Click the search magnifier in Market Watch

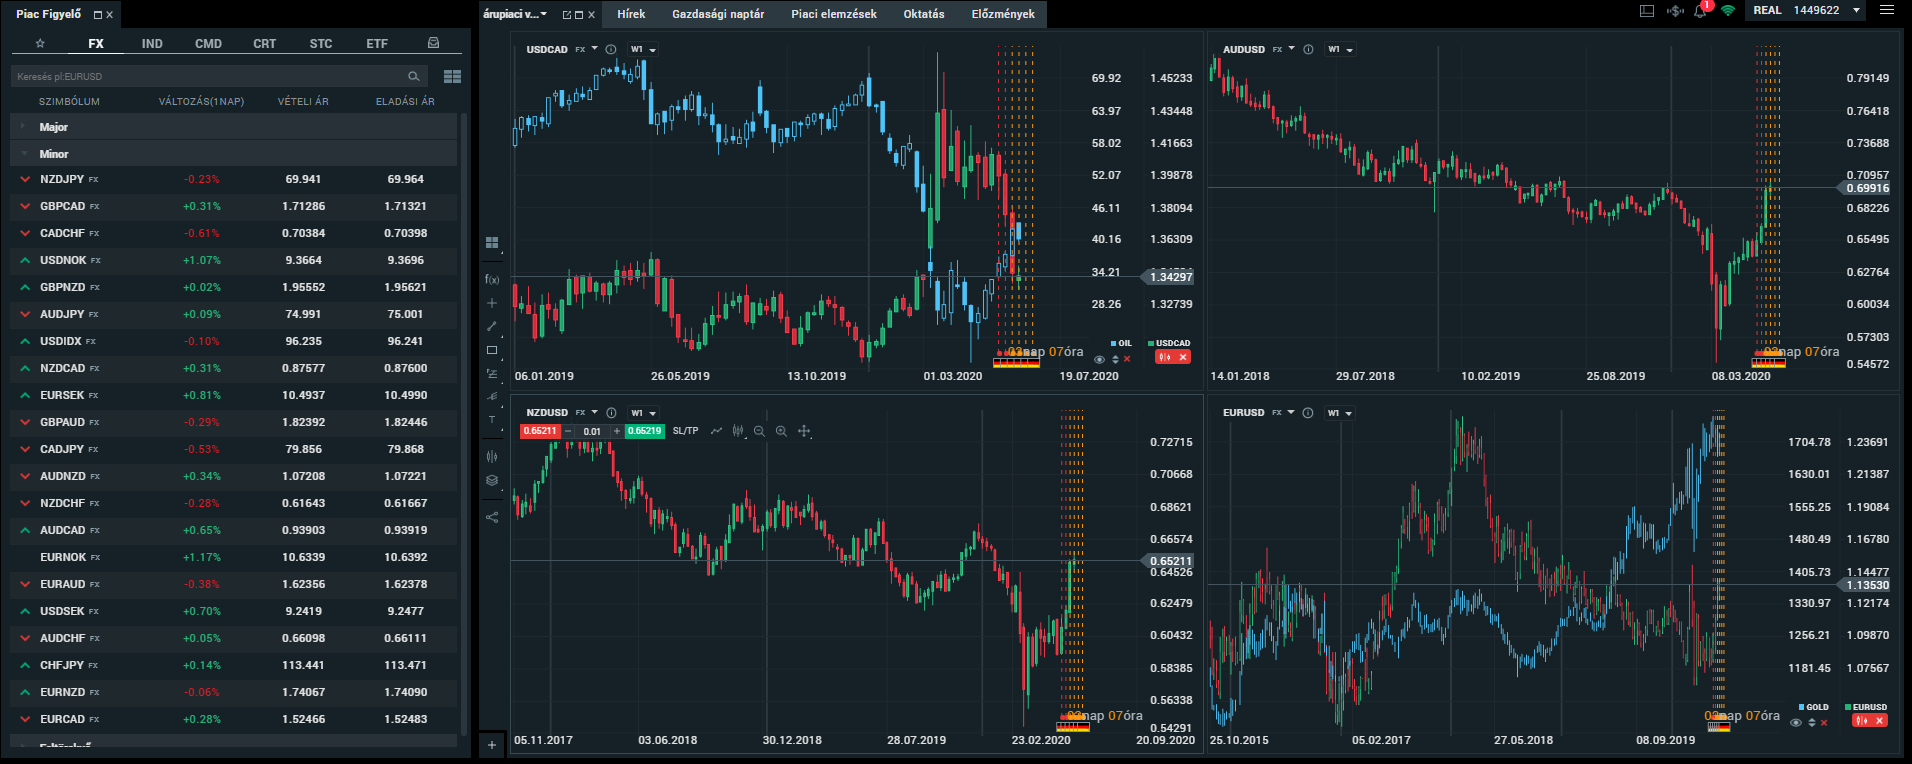(414, 76)
